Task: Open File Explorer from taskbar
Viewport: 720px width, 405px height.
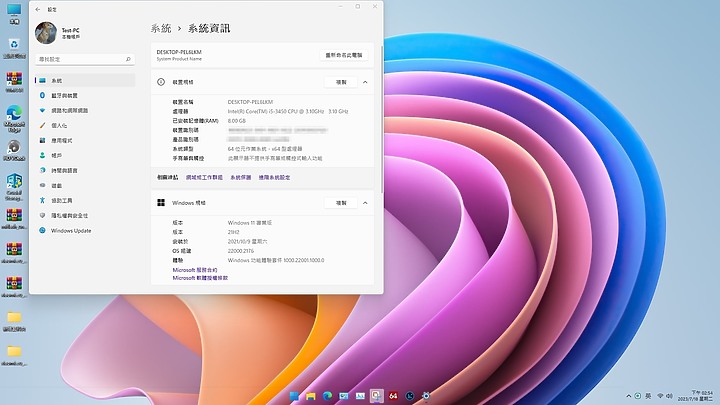Action: [310, 396]
